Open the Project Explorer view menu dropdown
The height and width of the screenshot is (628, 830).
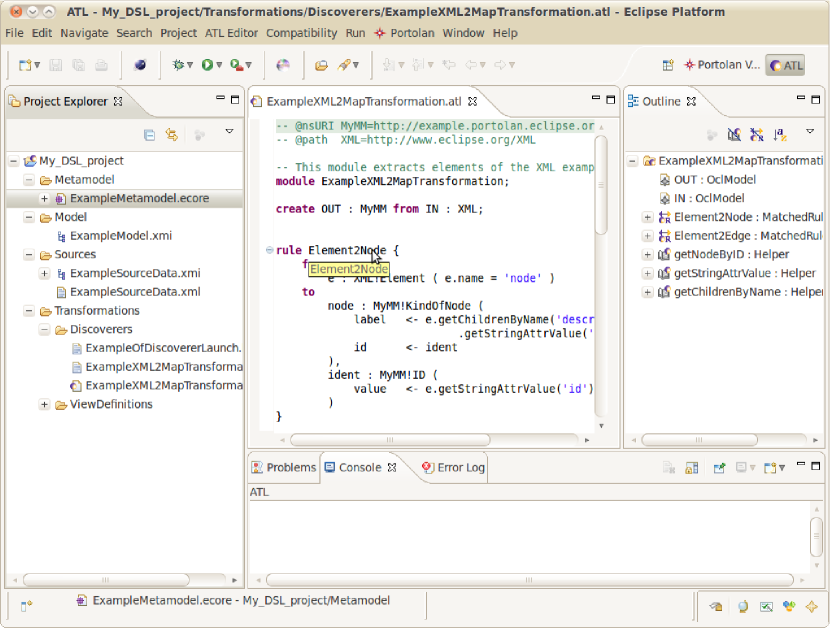coord(229,133)
